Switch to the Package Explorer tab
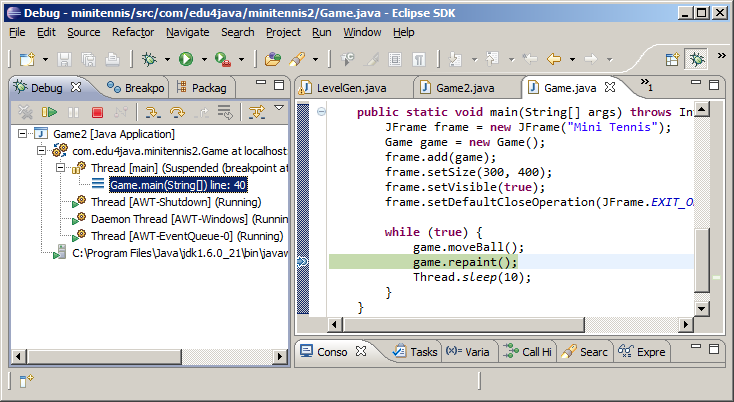 pyautogui.click(x=202, y=88)
